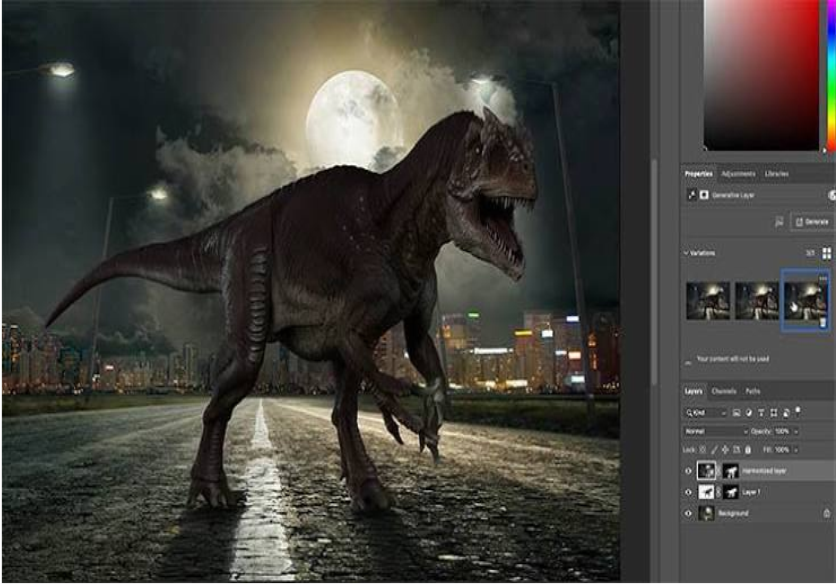Click the search icon in layer filter
Image resolution: width=836 pixels, height=584 pixels.
(689, 413)
